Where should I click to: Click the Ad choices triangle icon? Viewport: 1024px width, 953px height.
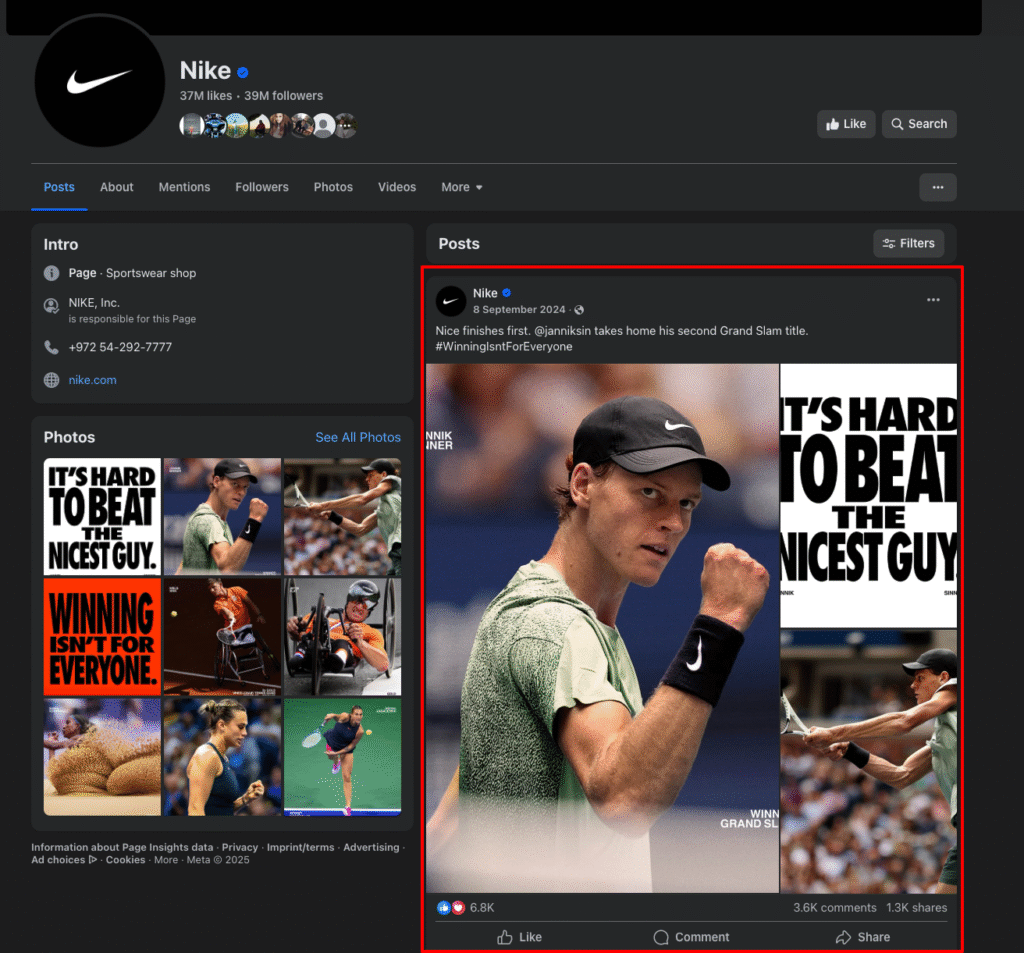tap(93, 860)
